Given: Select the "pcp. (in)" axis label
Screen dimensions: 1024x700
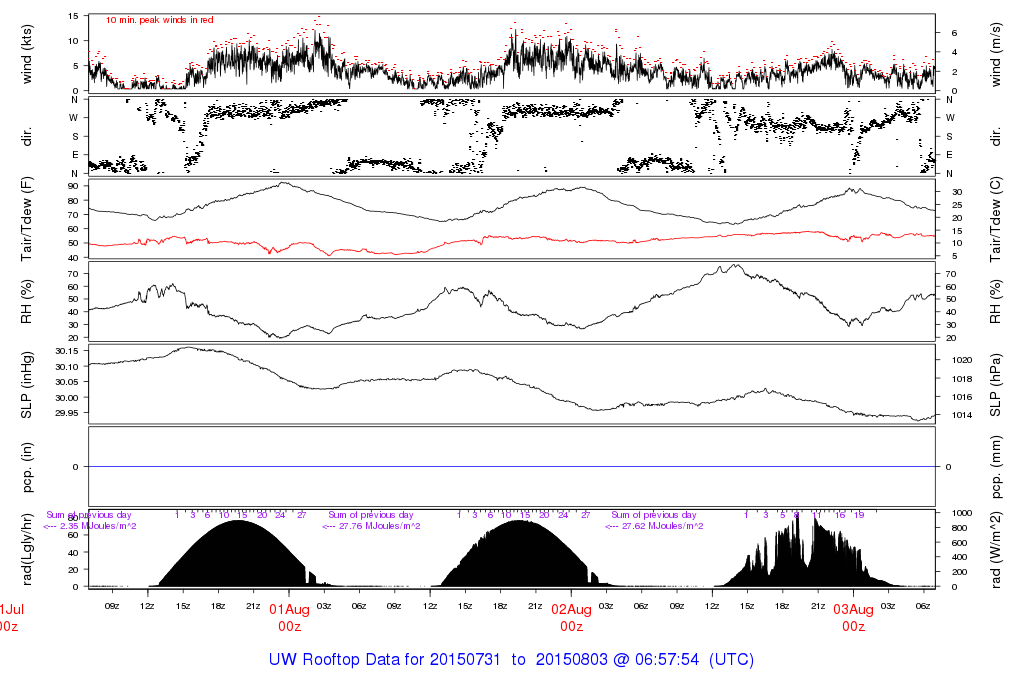Looking at the screenshot, I should 27,467.
